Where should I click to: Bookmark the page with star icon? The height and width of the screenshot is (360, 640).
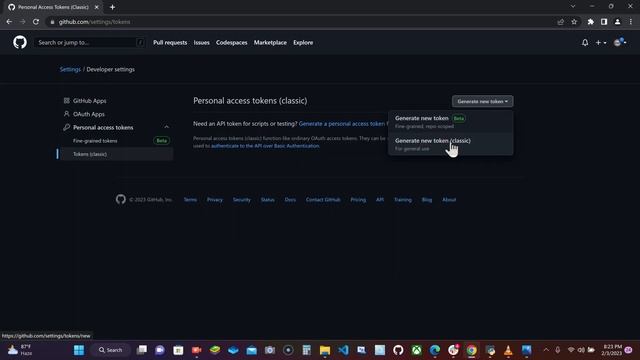(x=574, y=22)
